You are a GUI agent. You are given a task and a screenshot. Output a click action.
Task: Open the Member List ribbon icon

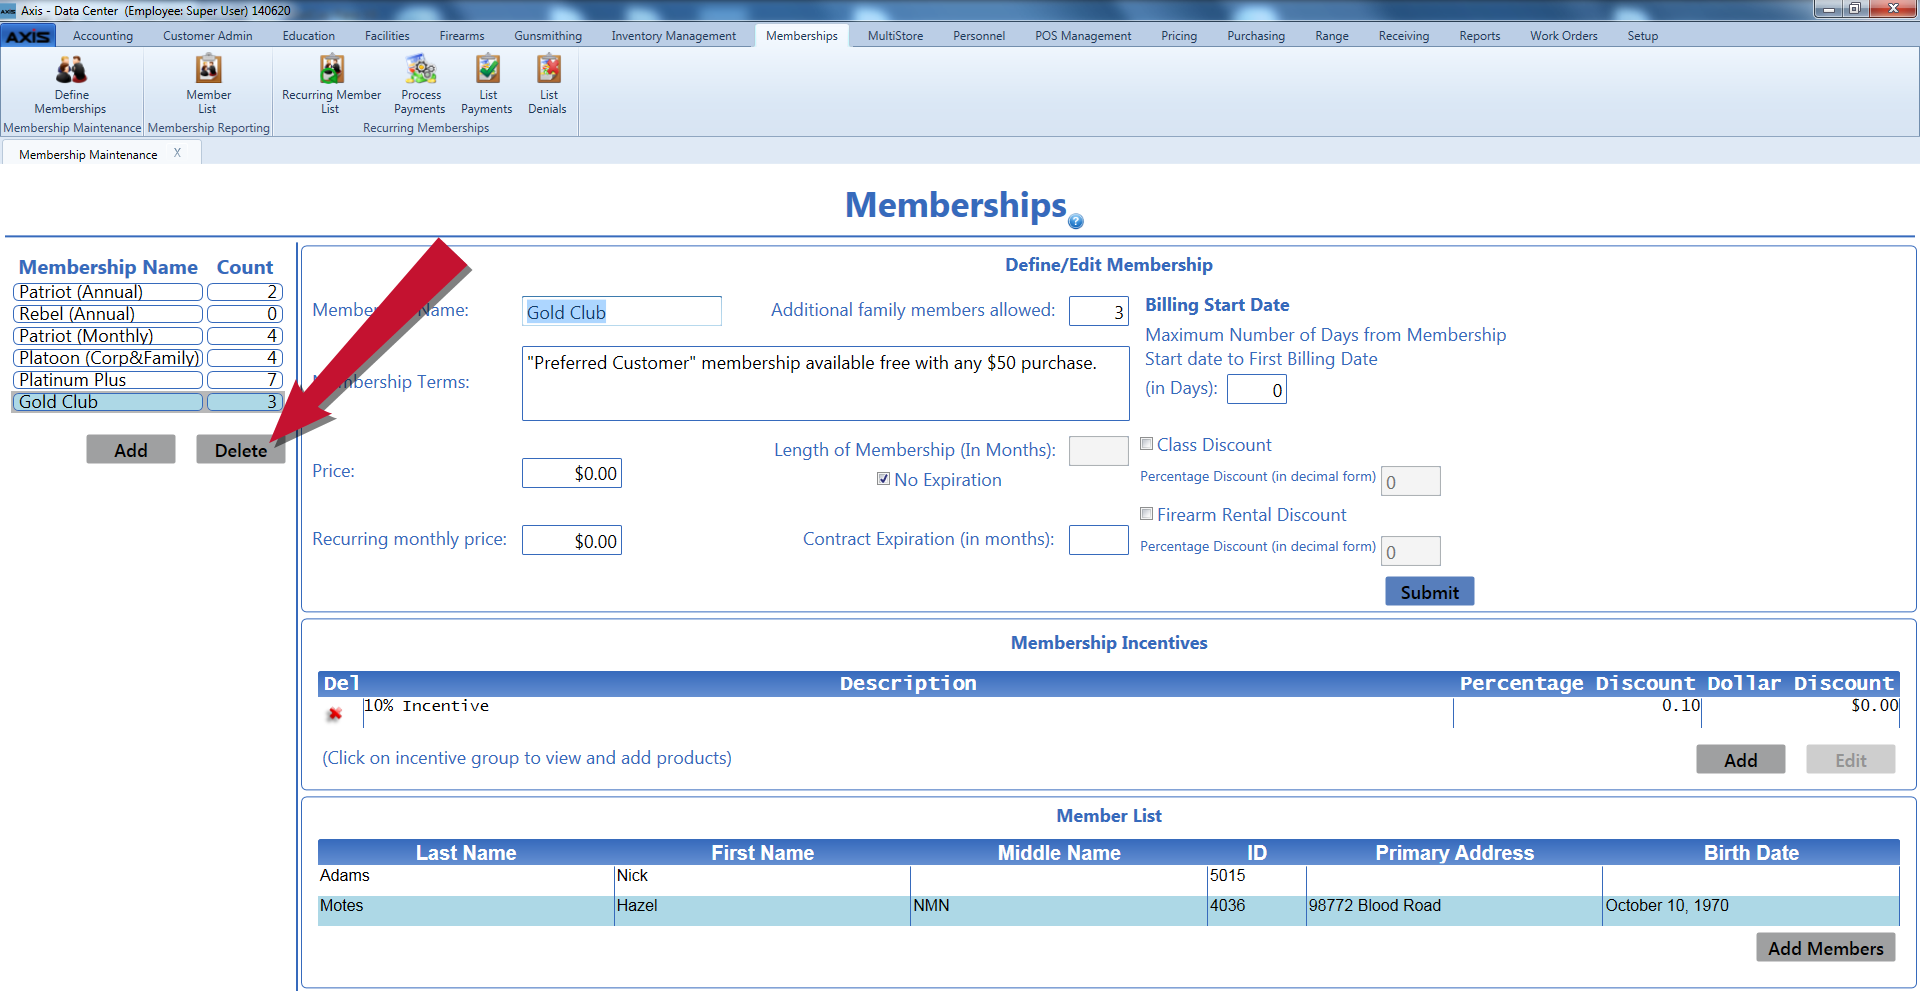tap(208, 85)
